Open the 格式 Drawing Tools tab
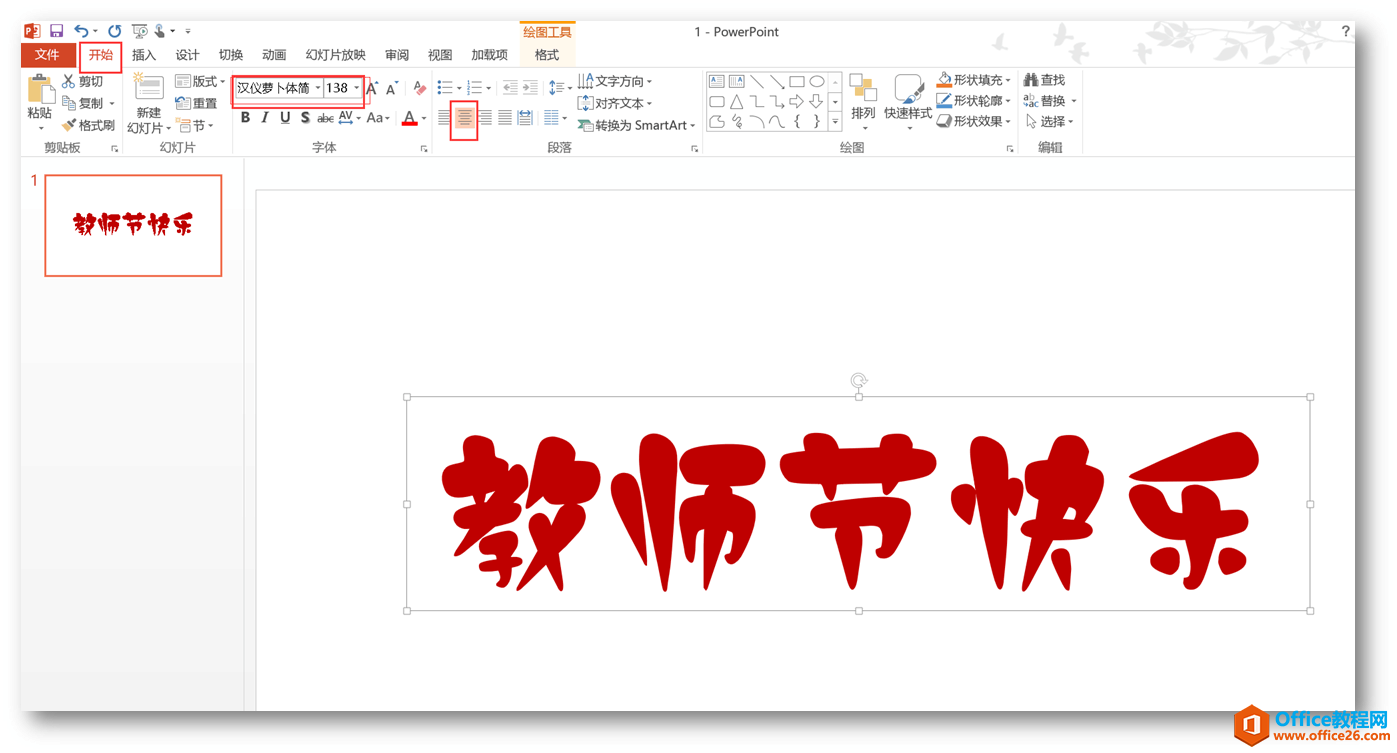1397x753 pixels. click(x=547, y=55)
